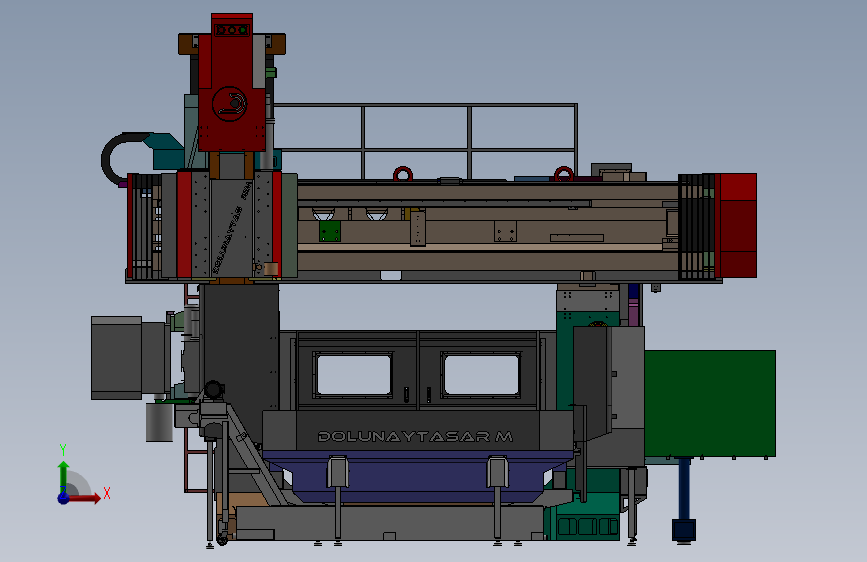867x562 pixels.
Task: Select the left window of the enclosure door
Action: tap(353, 374)
